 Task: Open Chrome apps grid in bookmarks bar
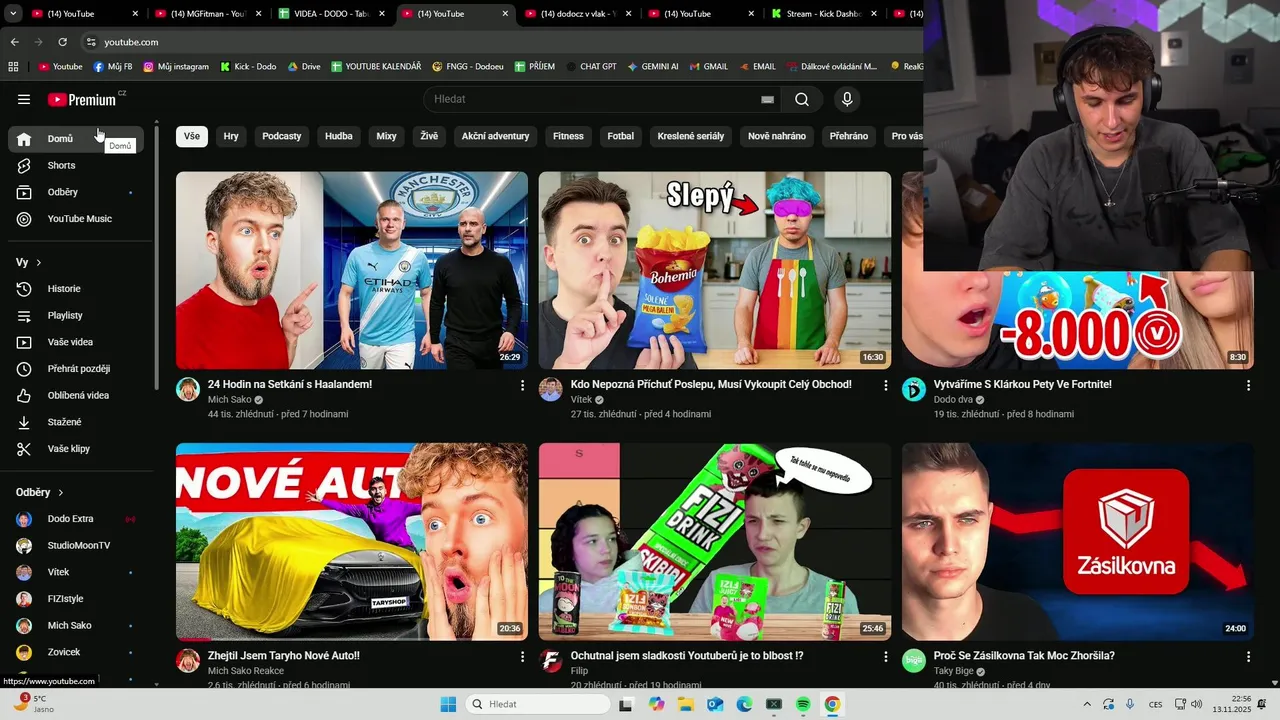point(13,66)
